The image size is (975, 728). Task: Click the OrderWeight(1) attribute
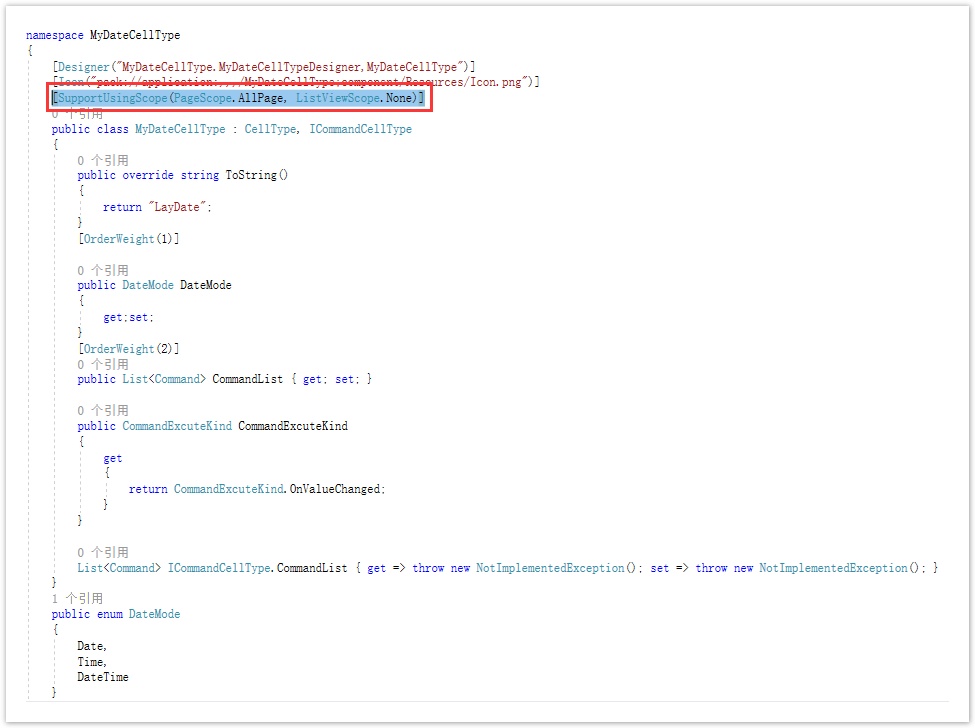pos(128,239)
